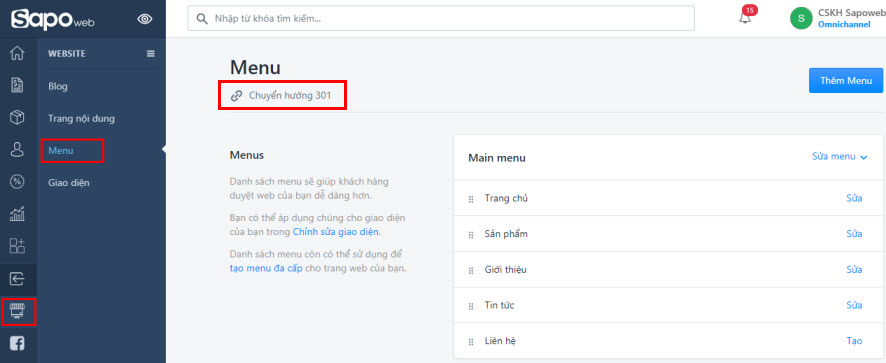Click Tạo for Liên hệ
Viewport: 886px width, 363px height.
[854, 341]
